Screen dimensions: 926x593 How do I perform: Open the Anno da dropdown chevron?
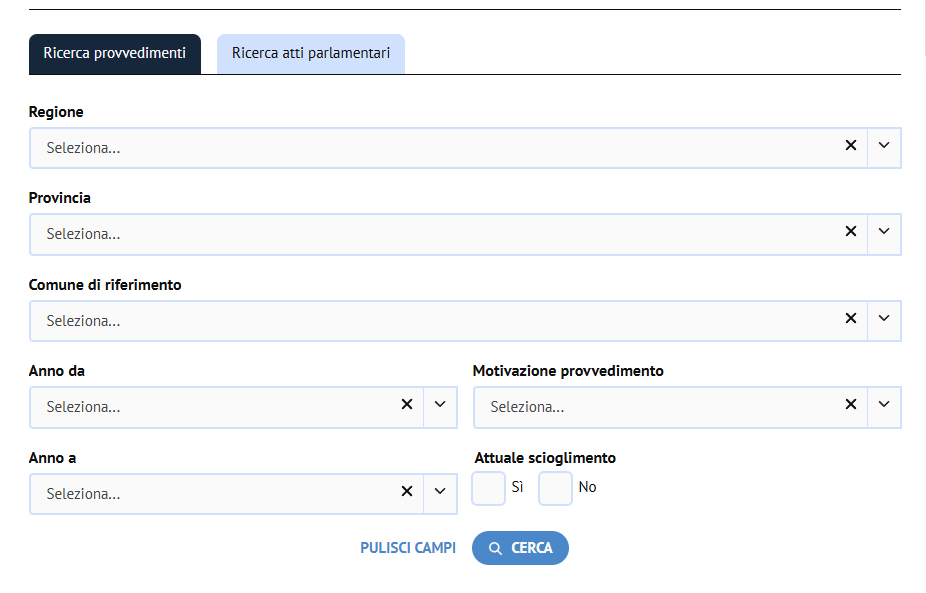(x=440, y=405)
